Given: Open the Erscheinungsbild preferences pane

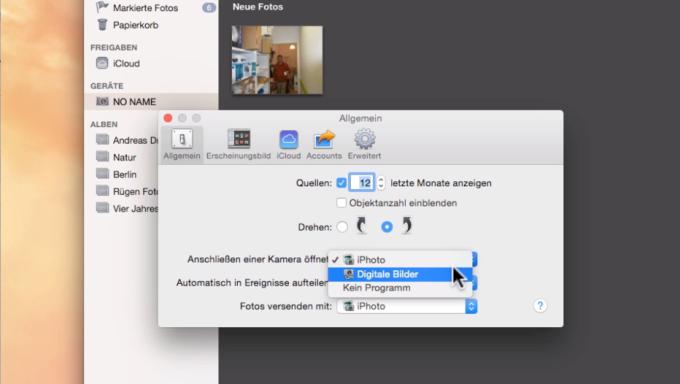Looking at the screenshot, I should tap(238, 145).
